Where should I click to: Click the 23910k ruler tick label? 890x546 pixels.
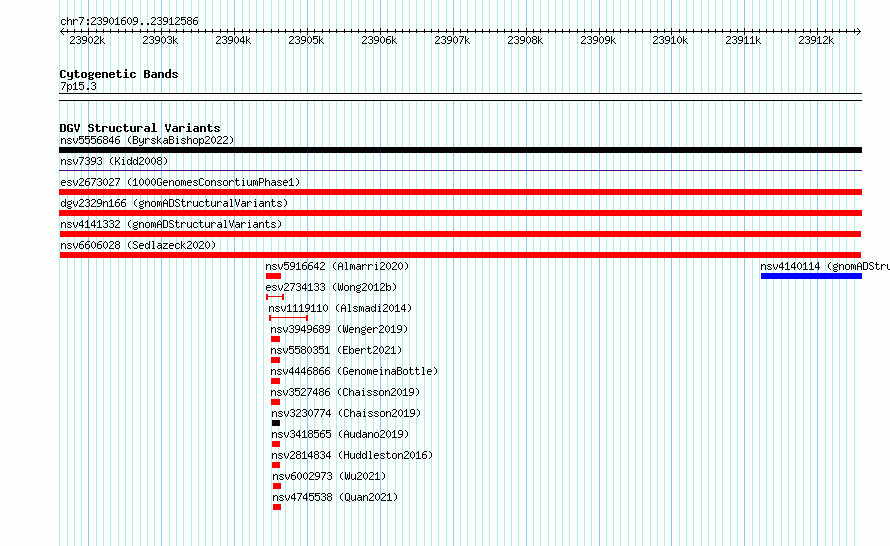[x=670, y=40]
